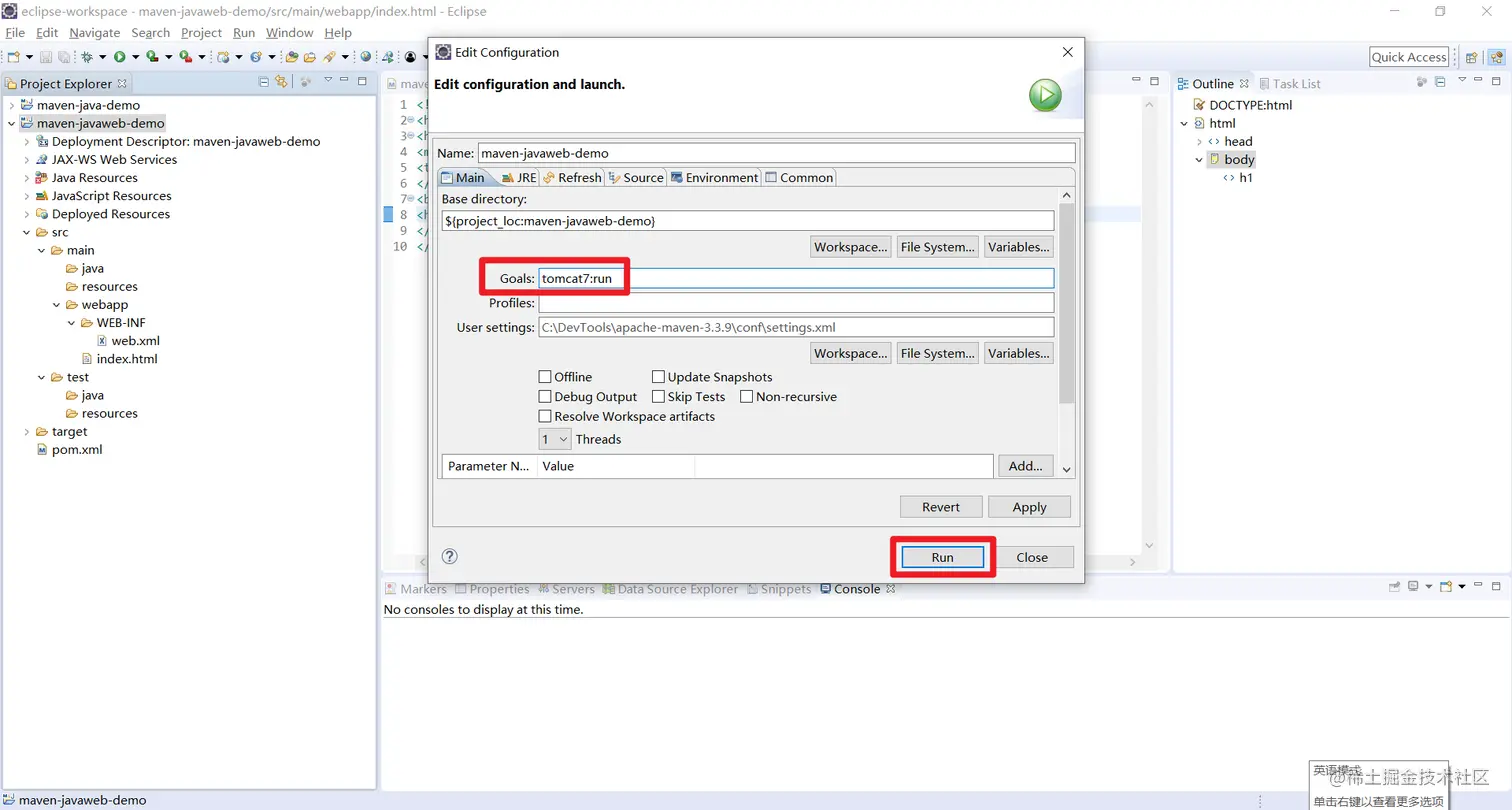Click into the Goals input field
The image size is (1512, 810).
pos(796,279)
